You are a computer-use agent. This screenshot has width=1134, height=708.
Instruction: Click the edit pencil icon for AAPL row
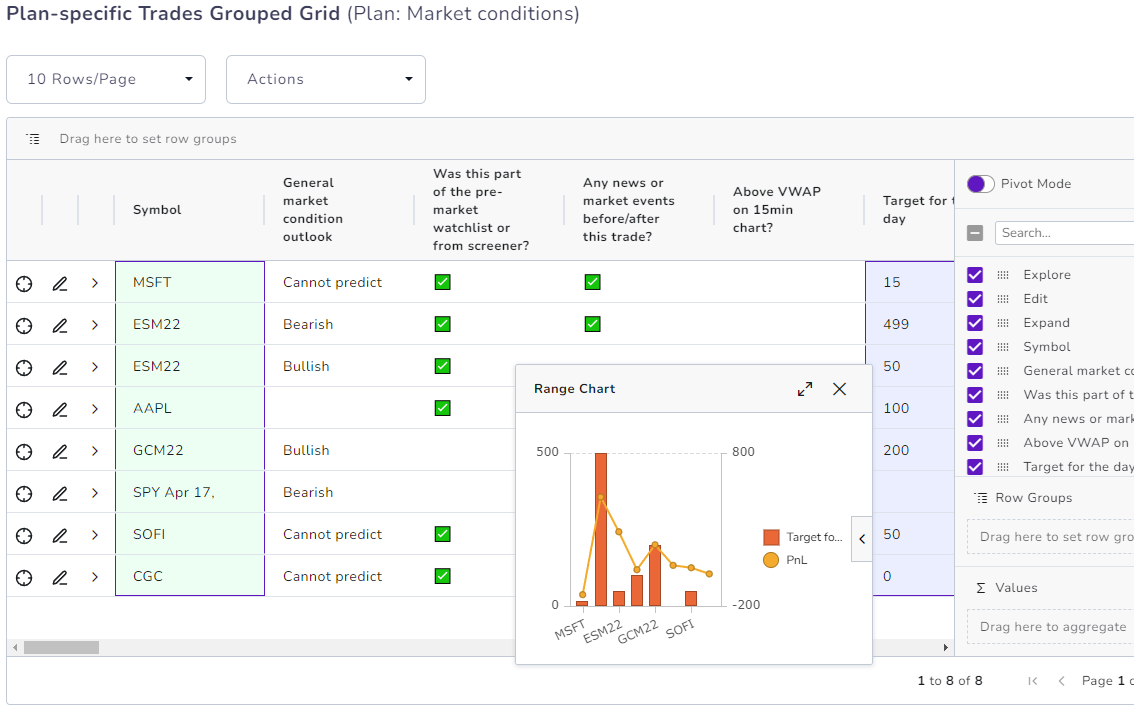point(60,409)
